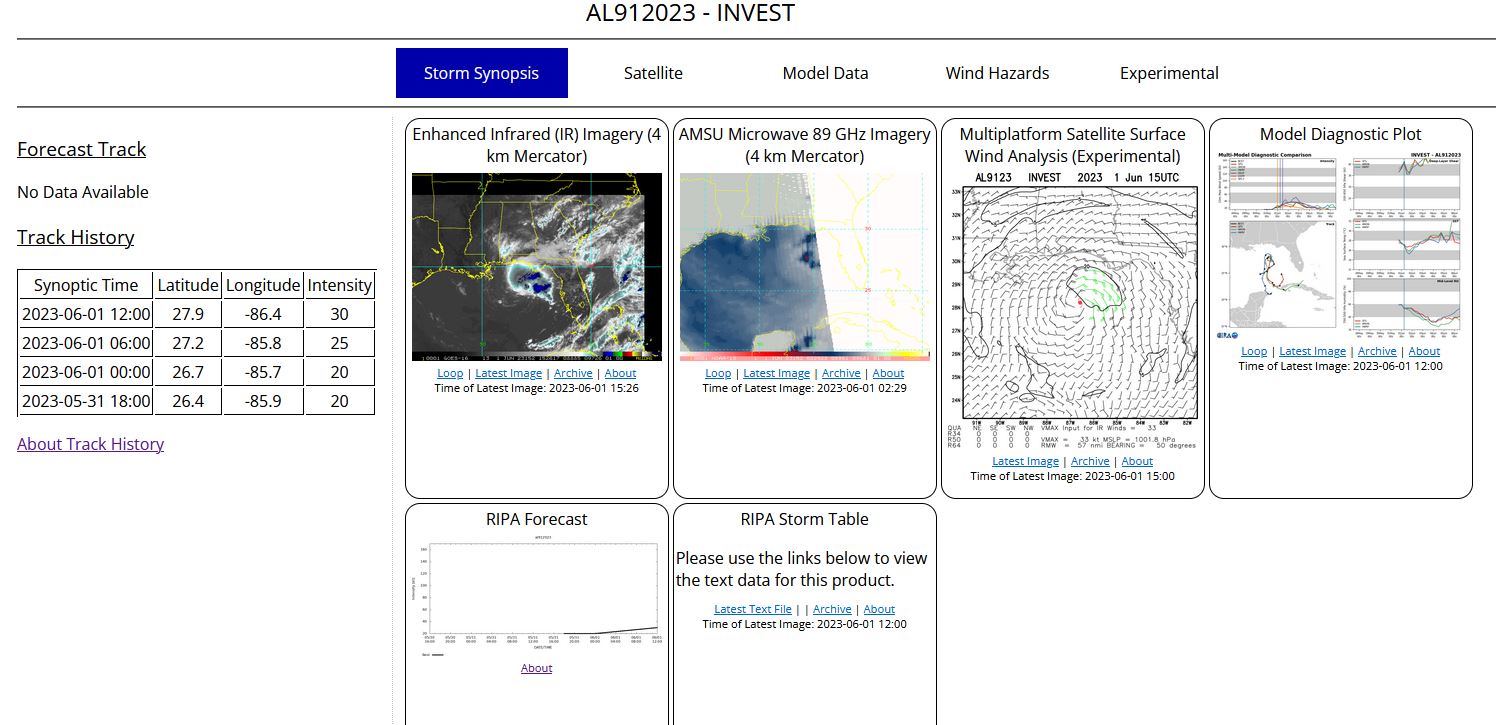This screenshot has height=725, width=1496.
Task: Click the About link under RIPA Forecast
Action: click(537, 668)
